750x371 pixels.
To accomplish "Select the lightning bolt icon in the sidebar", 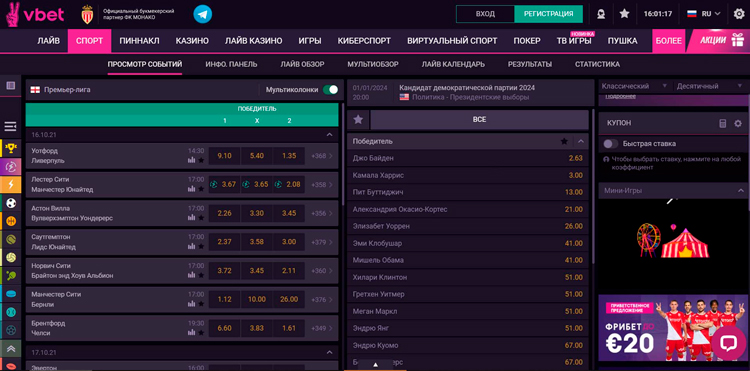I will click(11, 185).
